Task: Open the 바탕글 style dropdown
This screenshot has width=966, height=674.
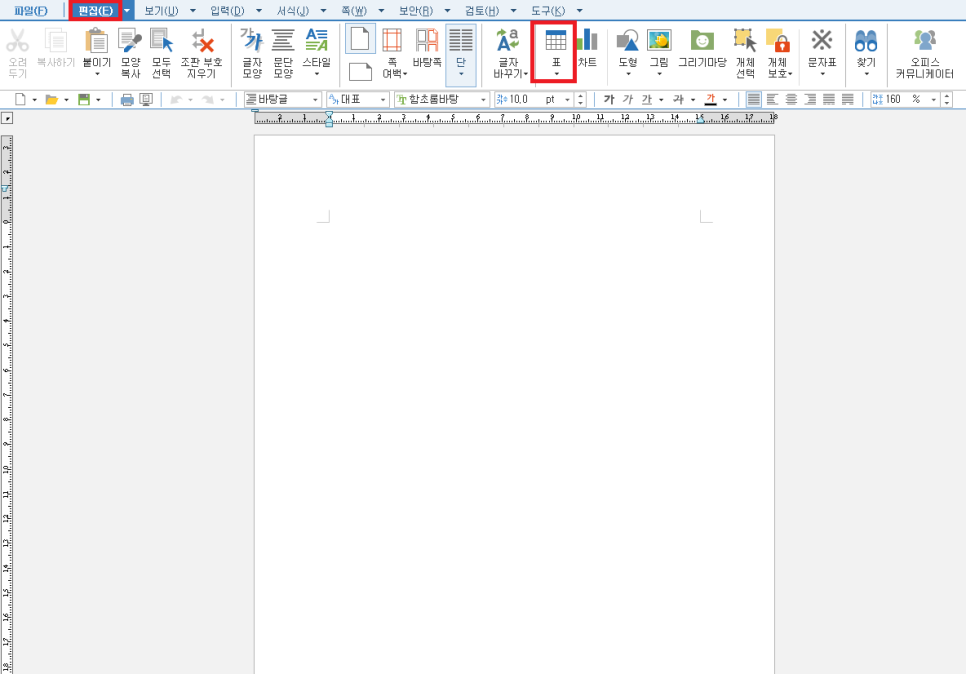Action: pyautogui.click(x=315, y=99)
